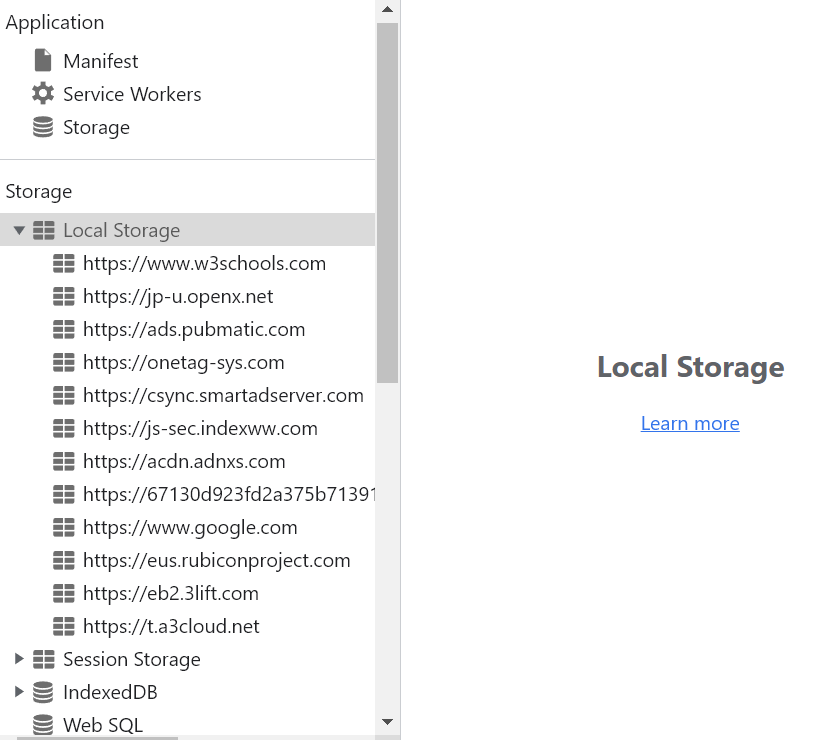
Task: Open https://ads.pubmatic.com local storage
Action: [194, 330]
